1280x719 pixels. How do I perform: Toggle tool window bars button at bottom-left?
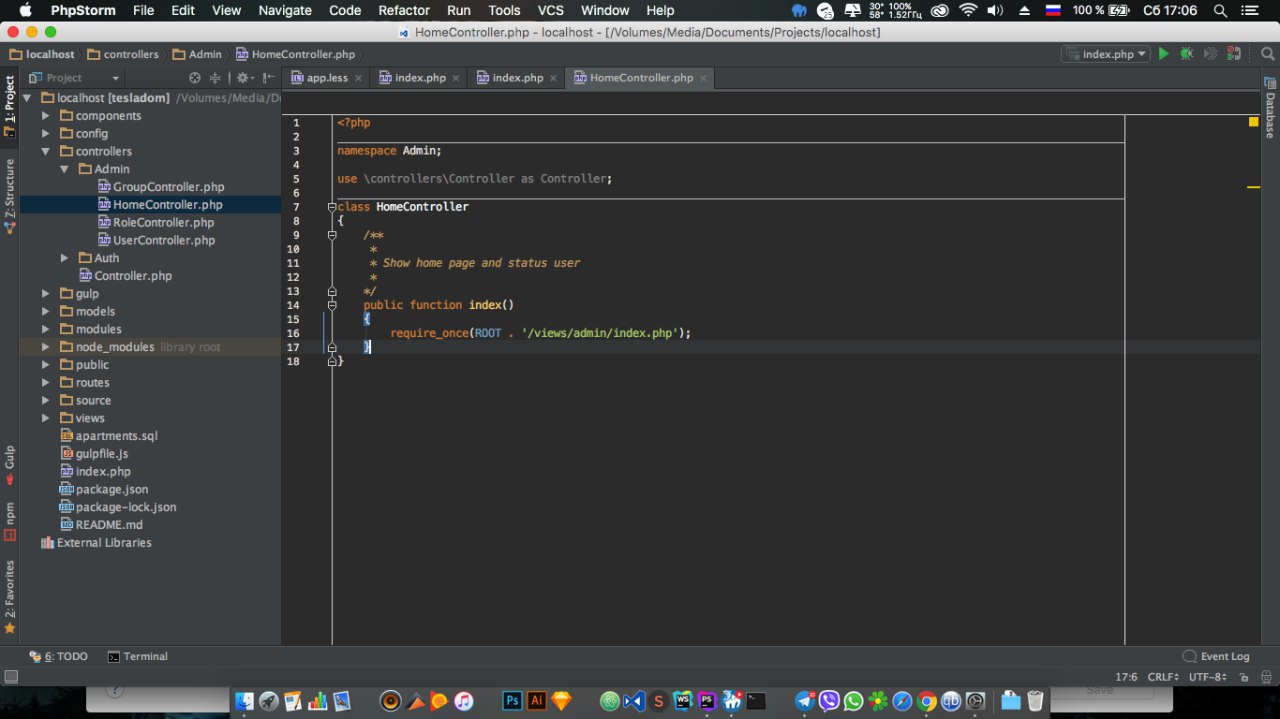(10, 677)
